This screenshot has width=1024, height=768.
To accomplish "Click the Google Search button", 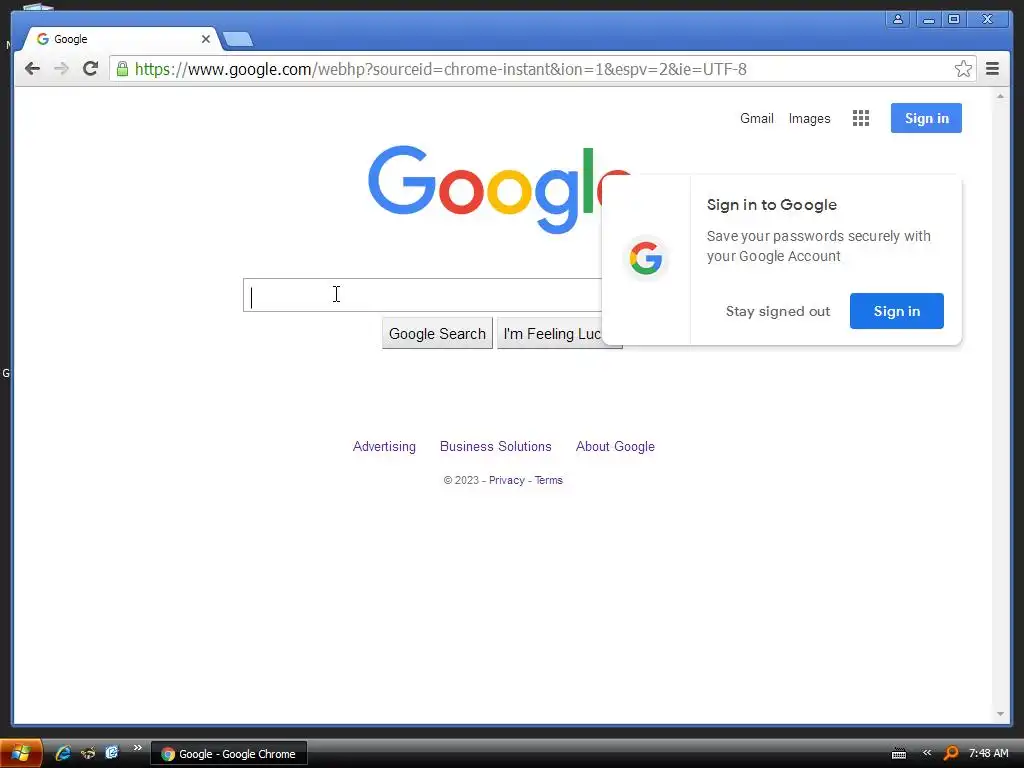I will [x=437, y=334].
